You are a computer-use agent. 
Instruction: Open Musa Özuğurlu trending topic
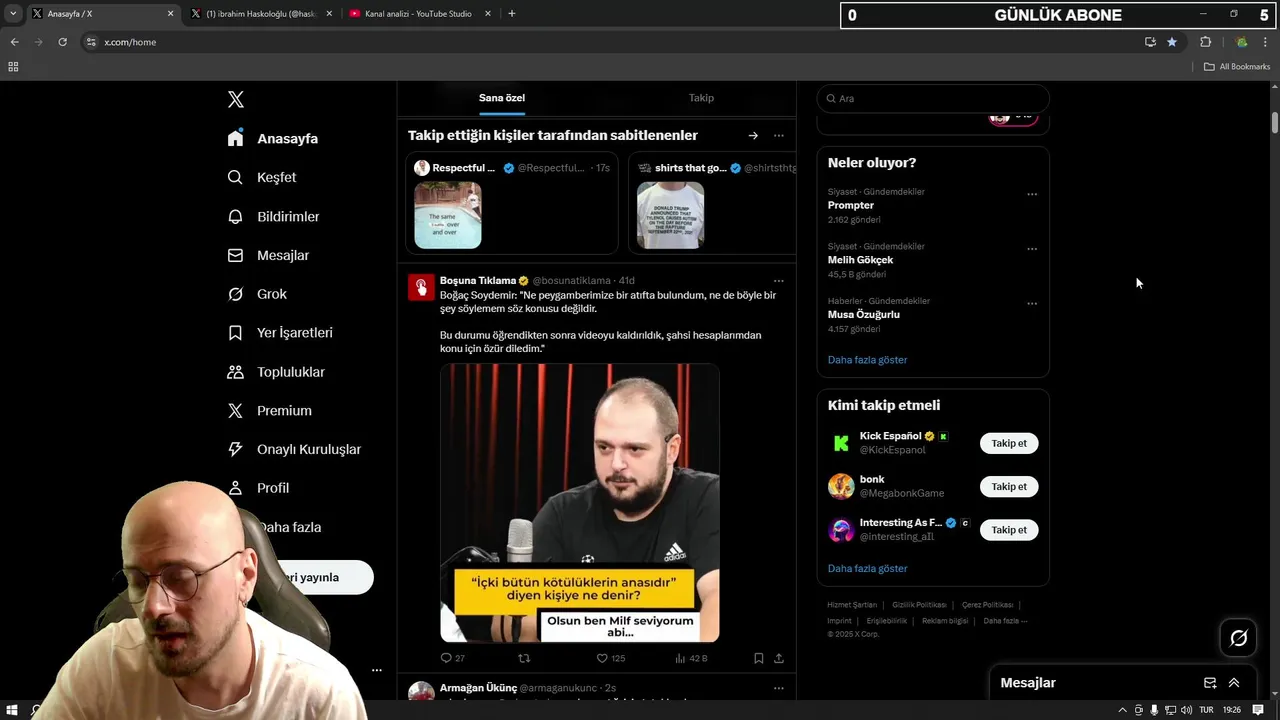[x=864, y=314]
